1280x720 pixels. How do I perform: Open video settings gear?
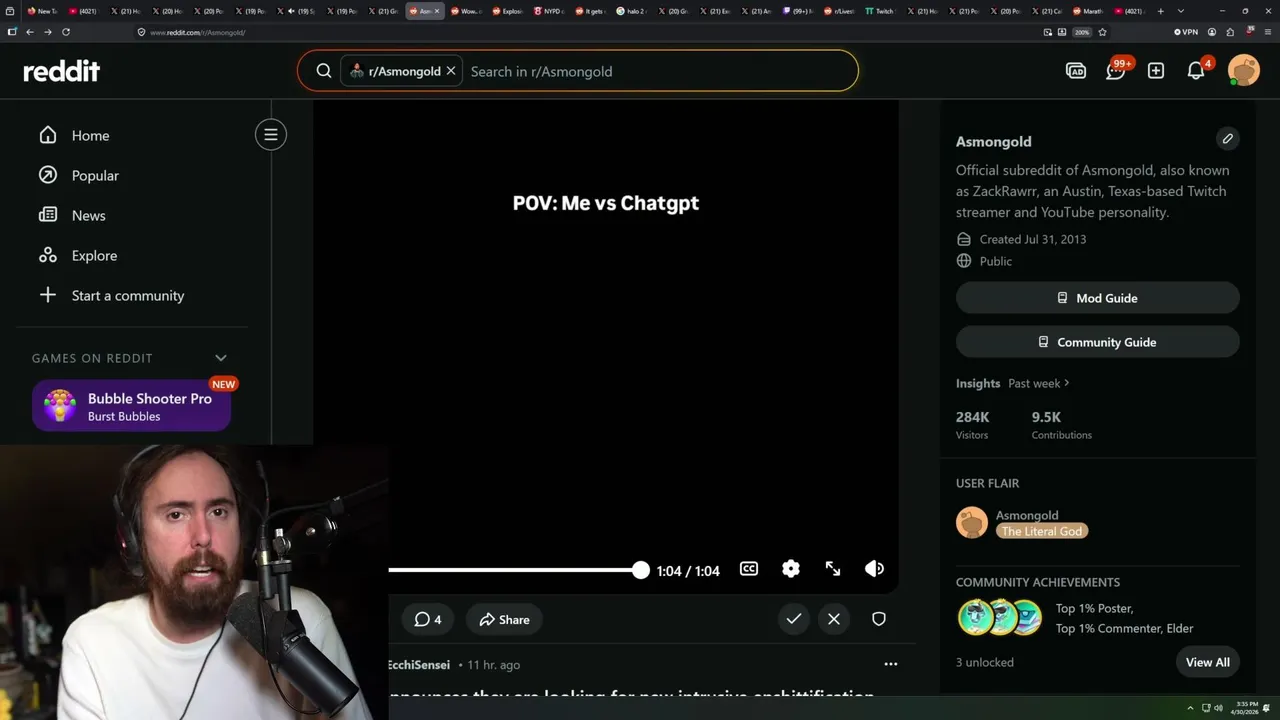[x=791, y=569]
